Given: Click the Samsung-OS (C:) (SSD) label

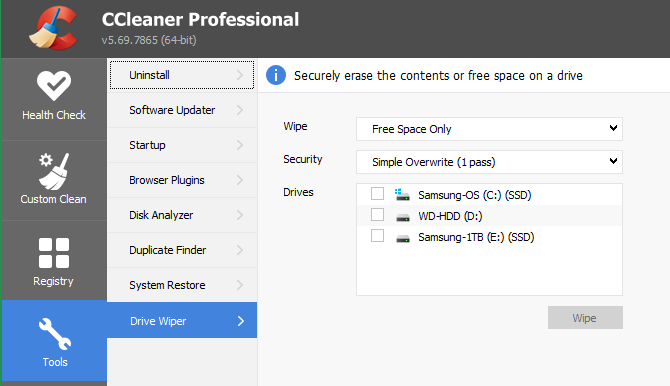Looking at the screenshot, I should (475, 195).
